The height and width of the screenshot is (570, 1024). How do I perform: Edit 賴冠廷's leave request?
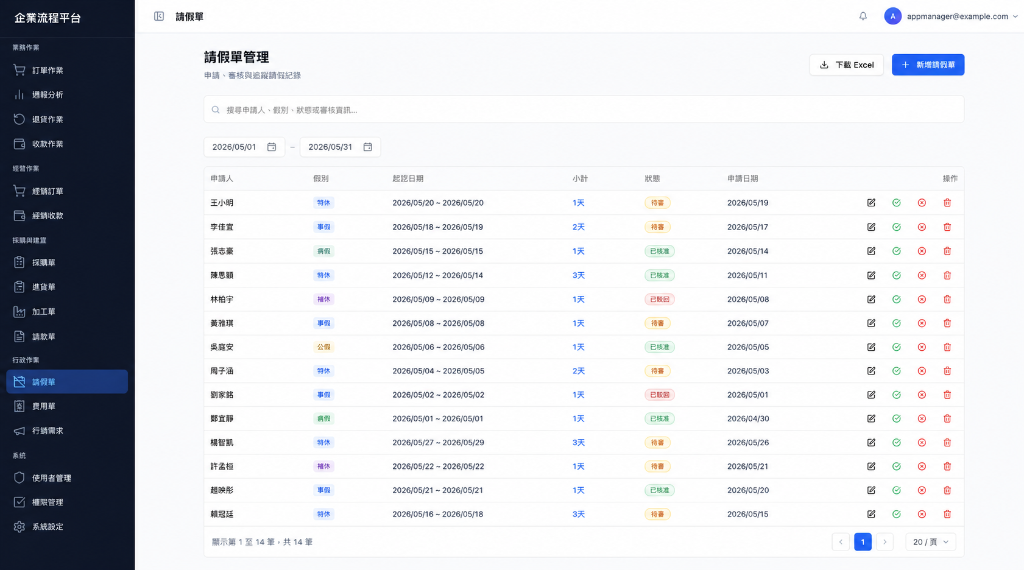871,515
